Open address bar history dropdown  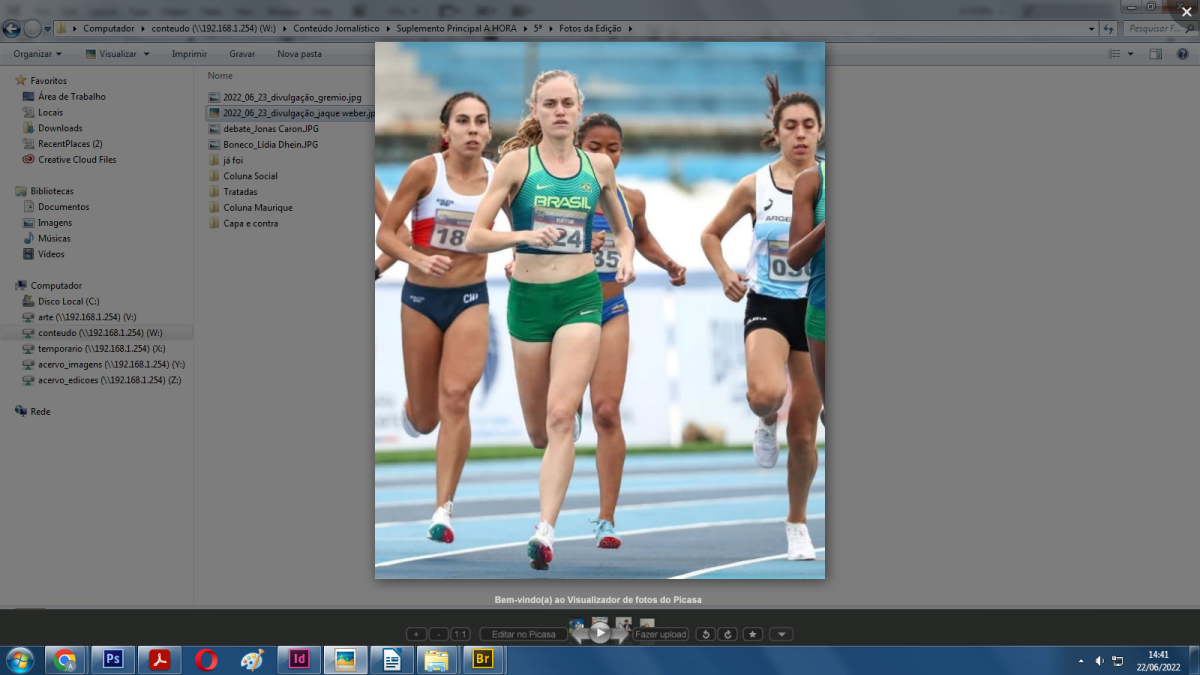point(1091,29)
